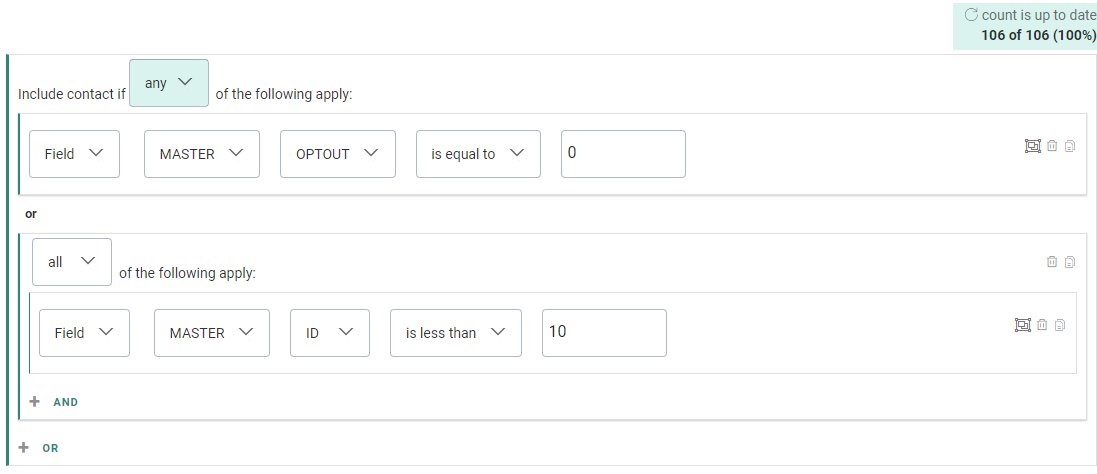Delete the OPTOUT rule with its trash icon
The width and height of the screenshot is (1097, 474).
point(1052,147)
